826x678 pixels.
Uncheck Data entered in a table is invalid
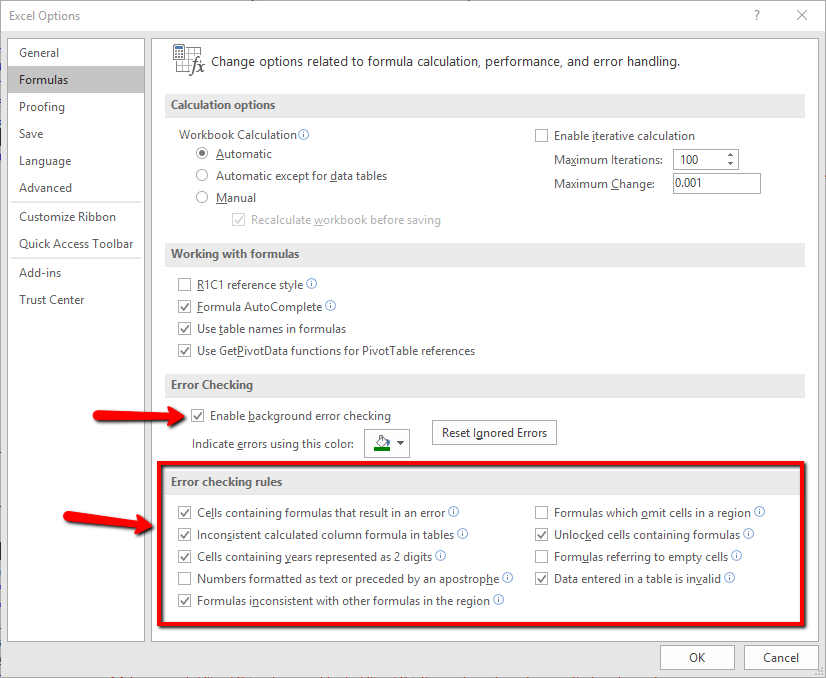[x=541, y=578]
